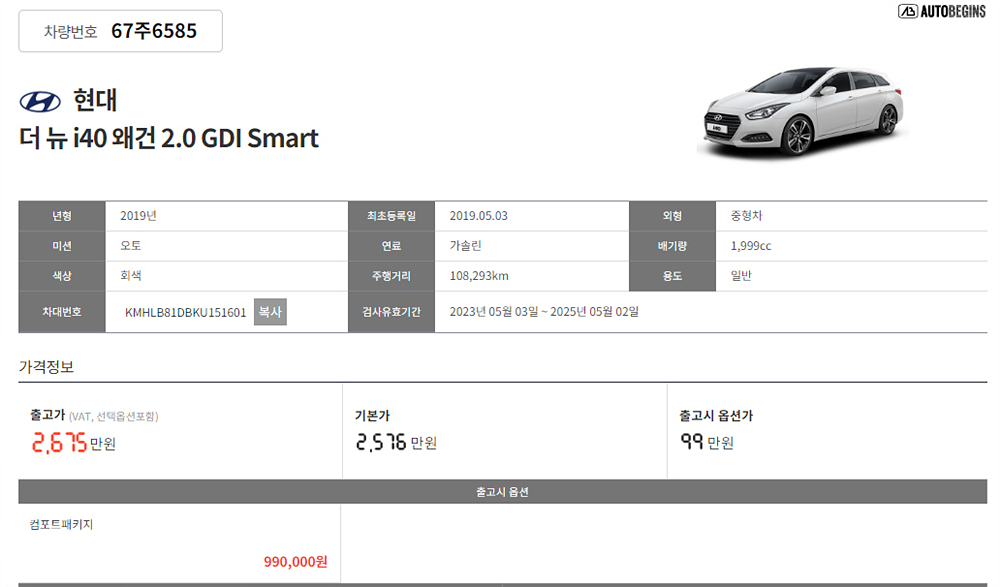Click the AUTOBEGINS logo
Screen dimensions: 1000x587
(942, 11)
